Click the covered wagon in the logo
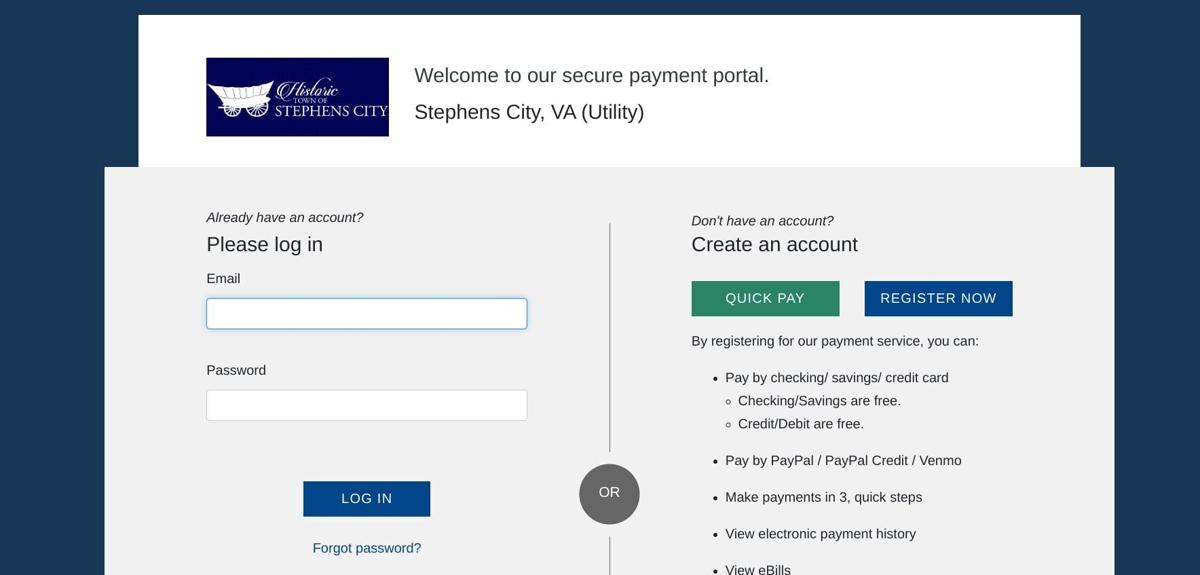This screenshot has height=575, width=1200. (x=241, y=99)
